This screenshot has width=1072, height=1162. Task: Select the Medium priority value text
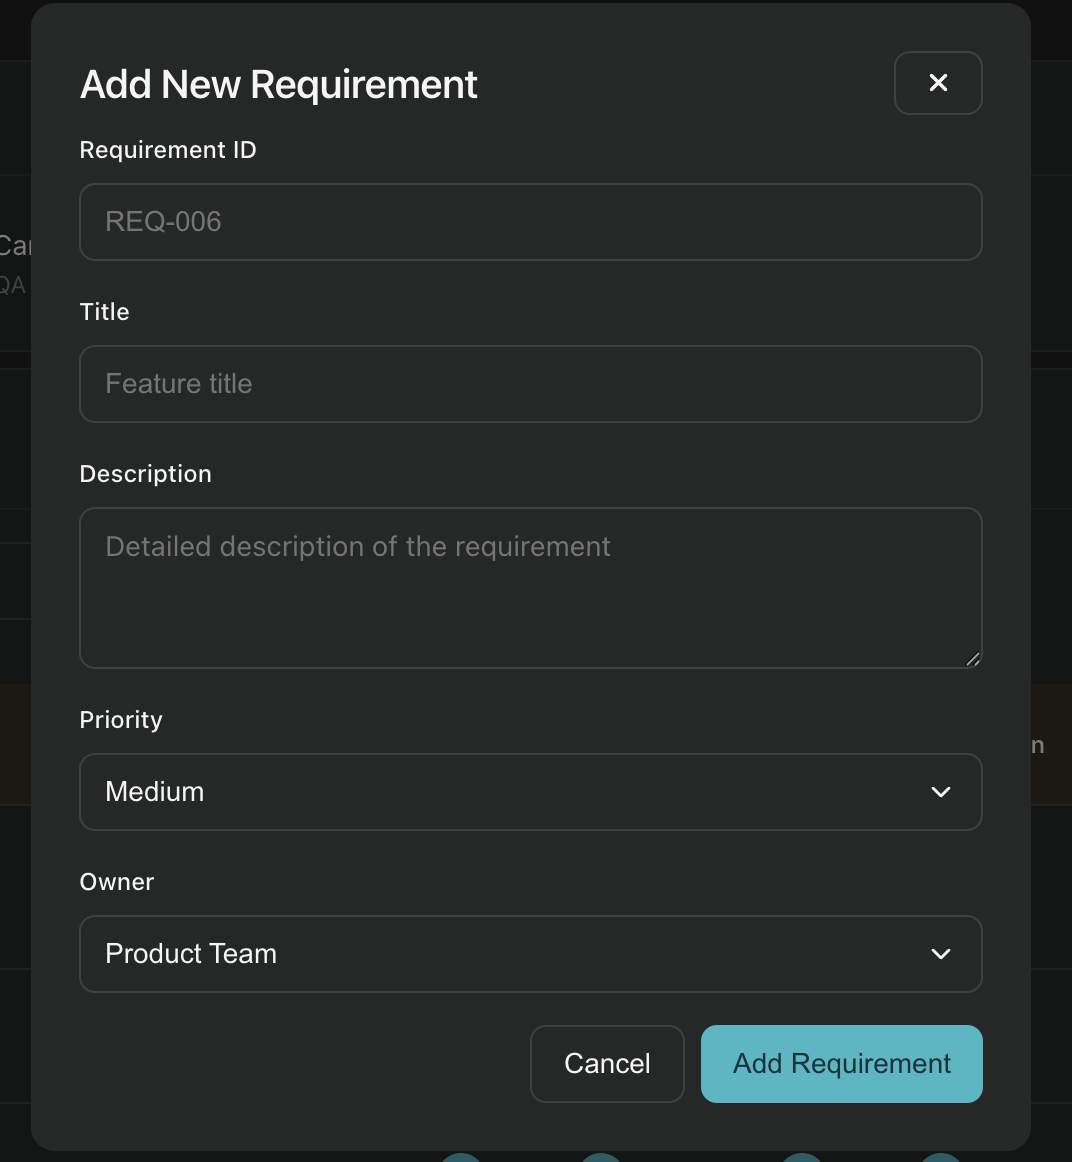155,792
